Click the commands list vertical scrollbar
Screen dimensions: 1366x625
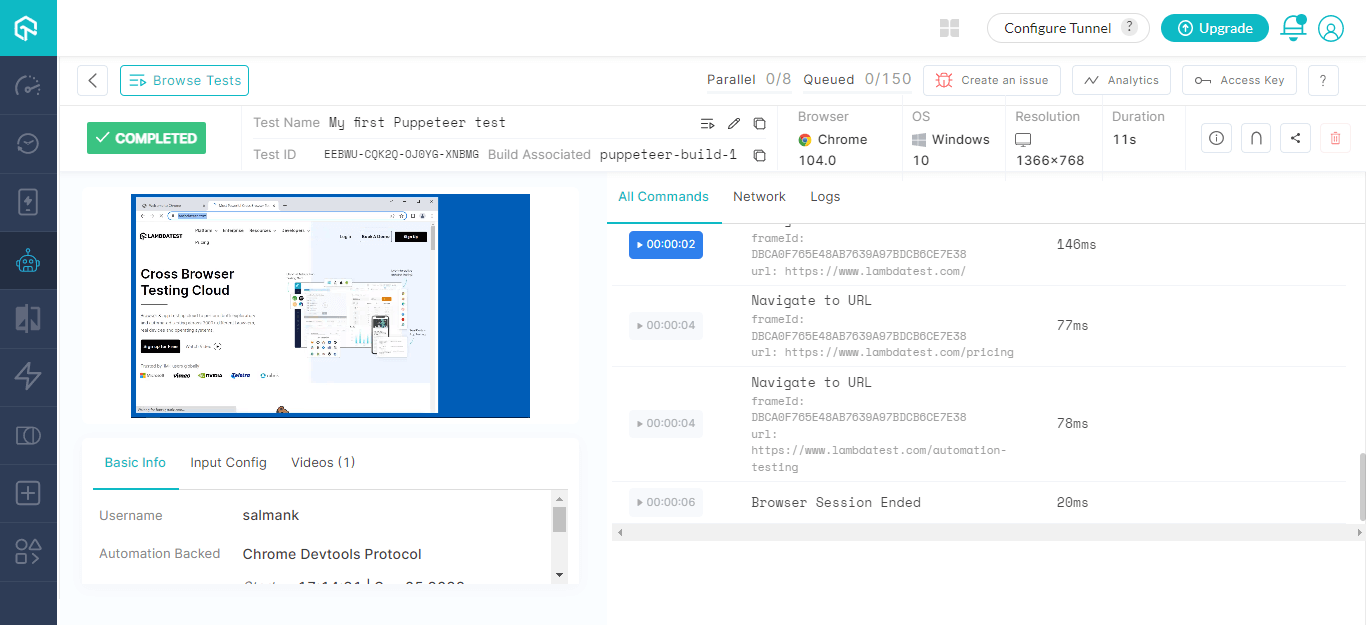click(1360, 486)
